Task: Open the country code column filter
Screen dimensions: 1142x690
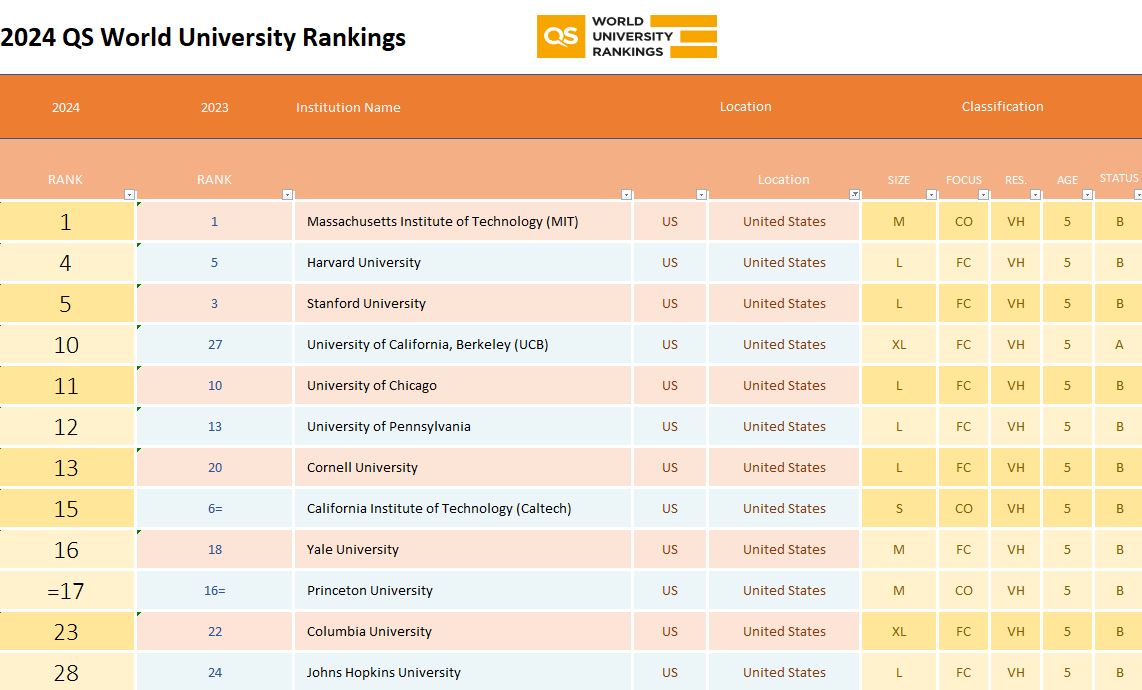Action: pos(701,195)
